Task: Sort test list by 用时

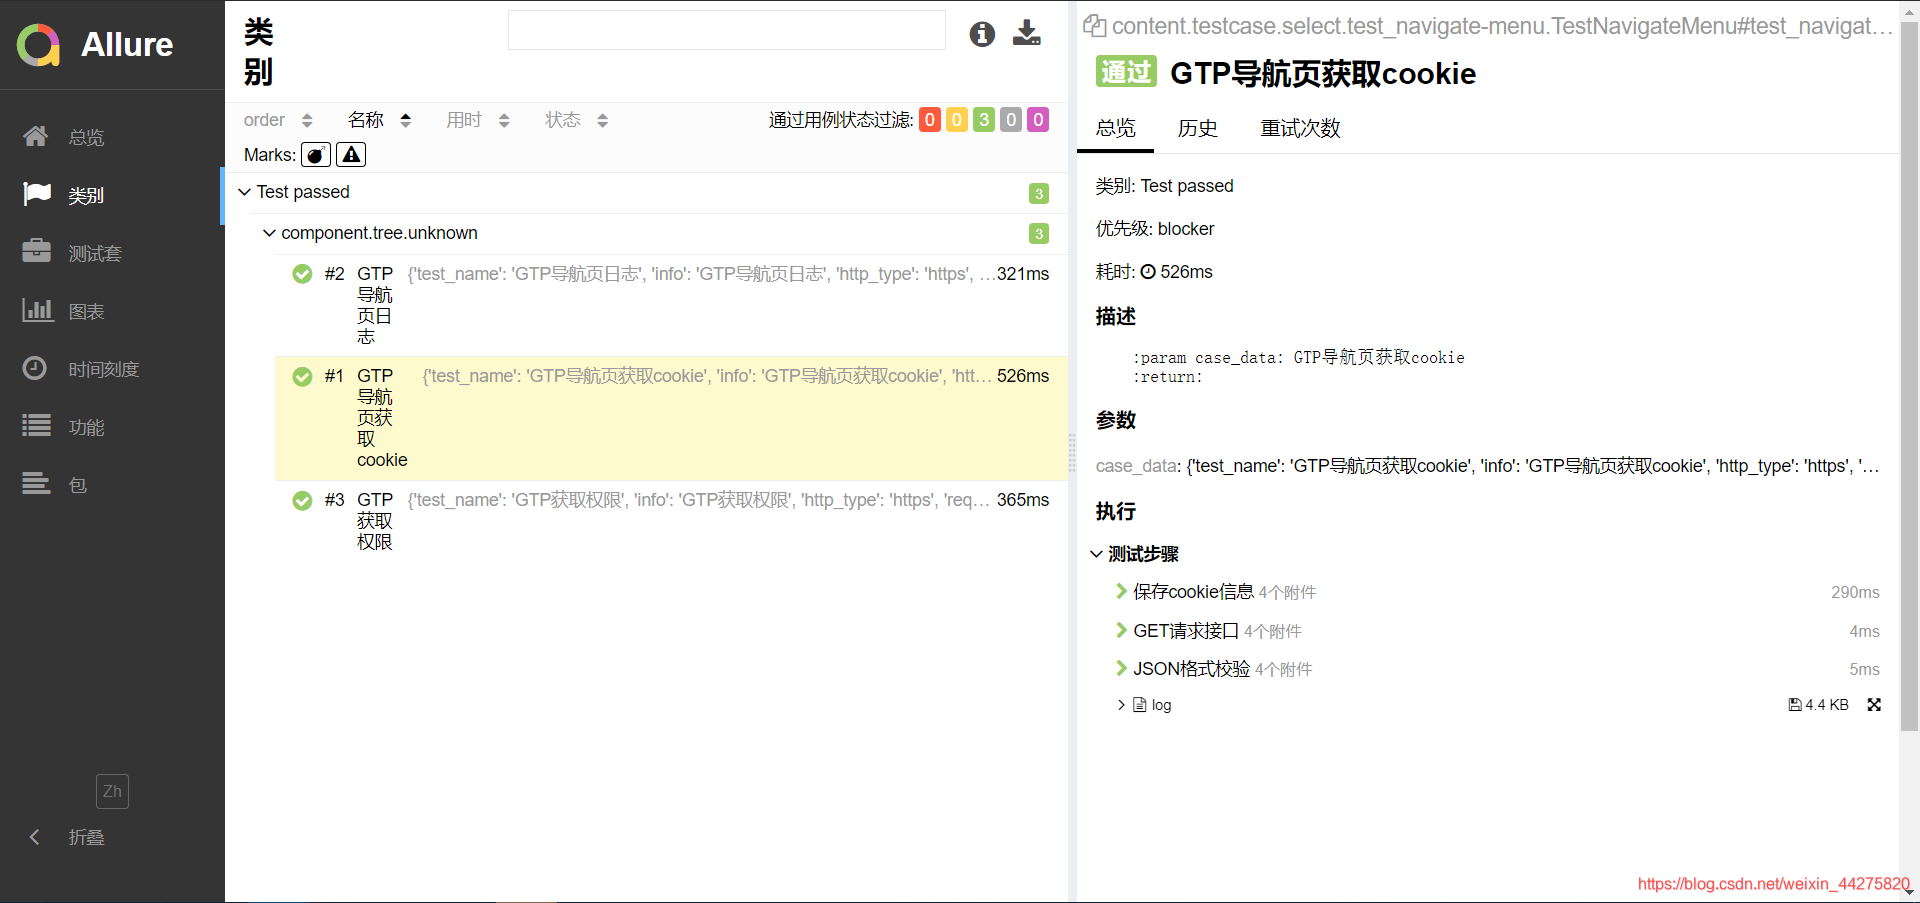Action: 478,120
